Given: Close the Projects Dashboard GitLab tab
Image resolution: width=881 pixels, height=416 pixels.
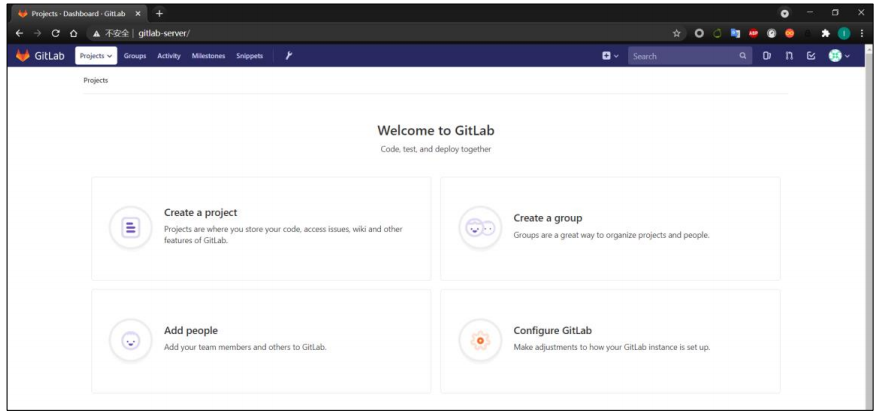Looking at the screenshot, I should coord(138,13).
